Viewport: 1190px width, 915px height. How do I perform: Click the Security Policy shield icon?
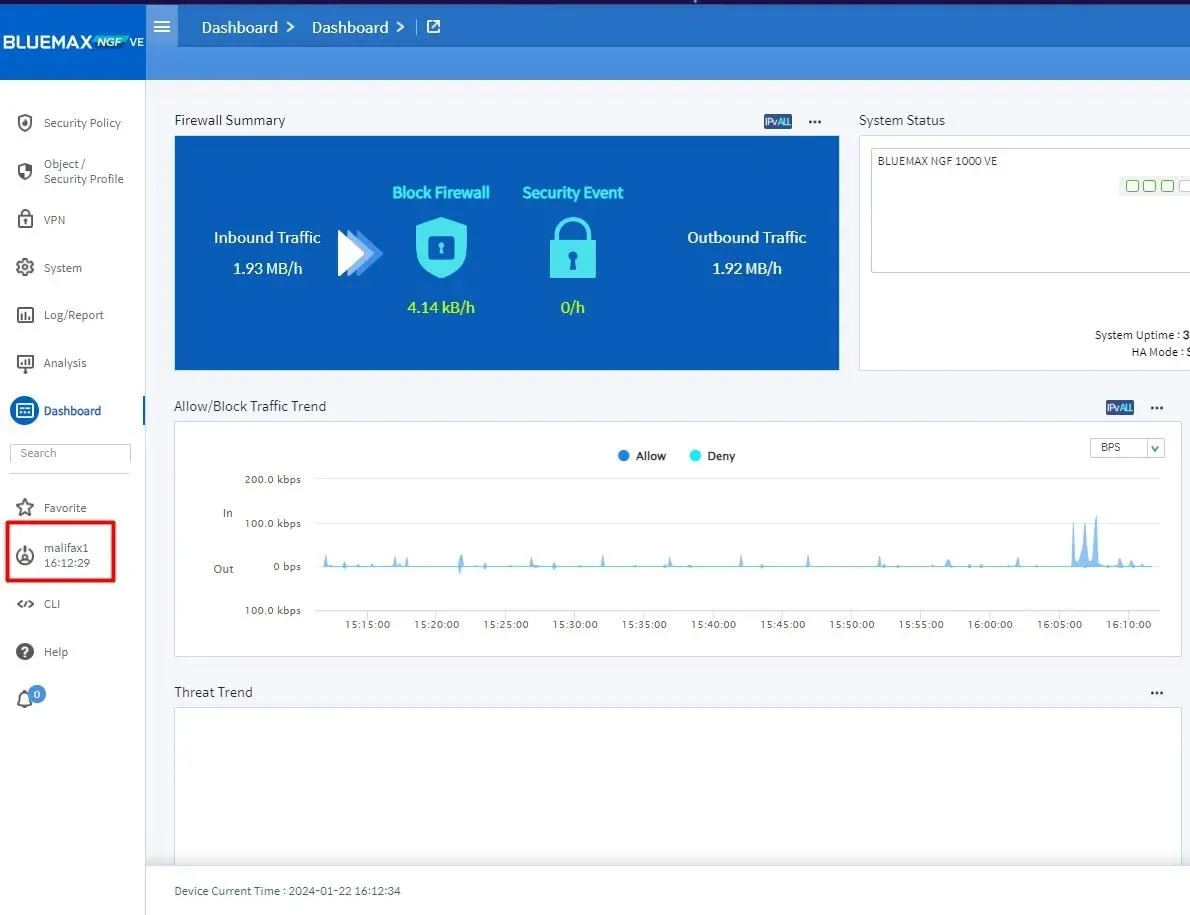pos(25,123)
